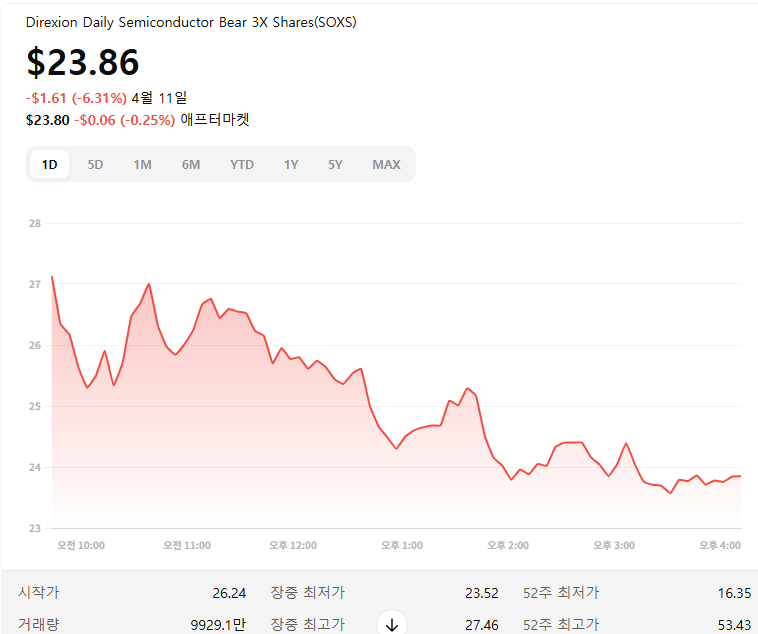Screen dimensions: 758x634
Task: Click the 26 y-axis label
Action: (x=35, y=345)
